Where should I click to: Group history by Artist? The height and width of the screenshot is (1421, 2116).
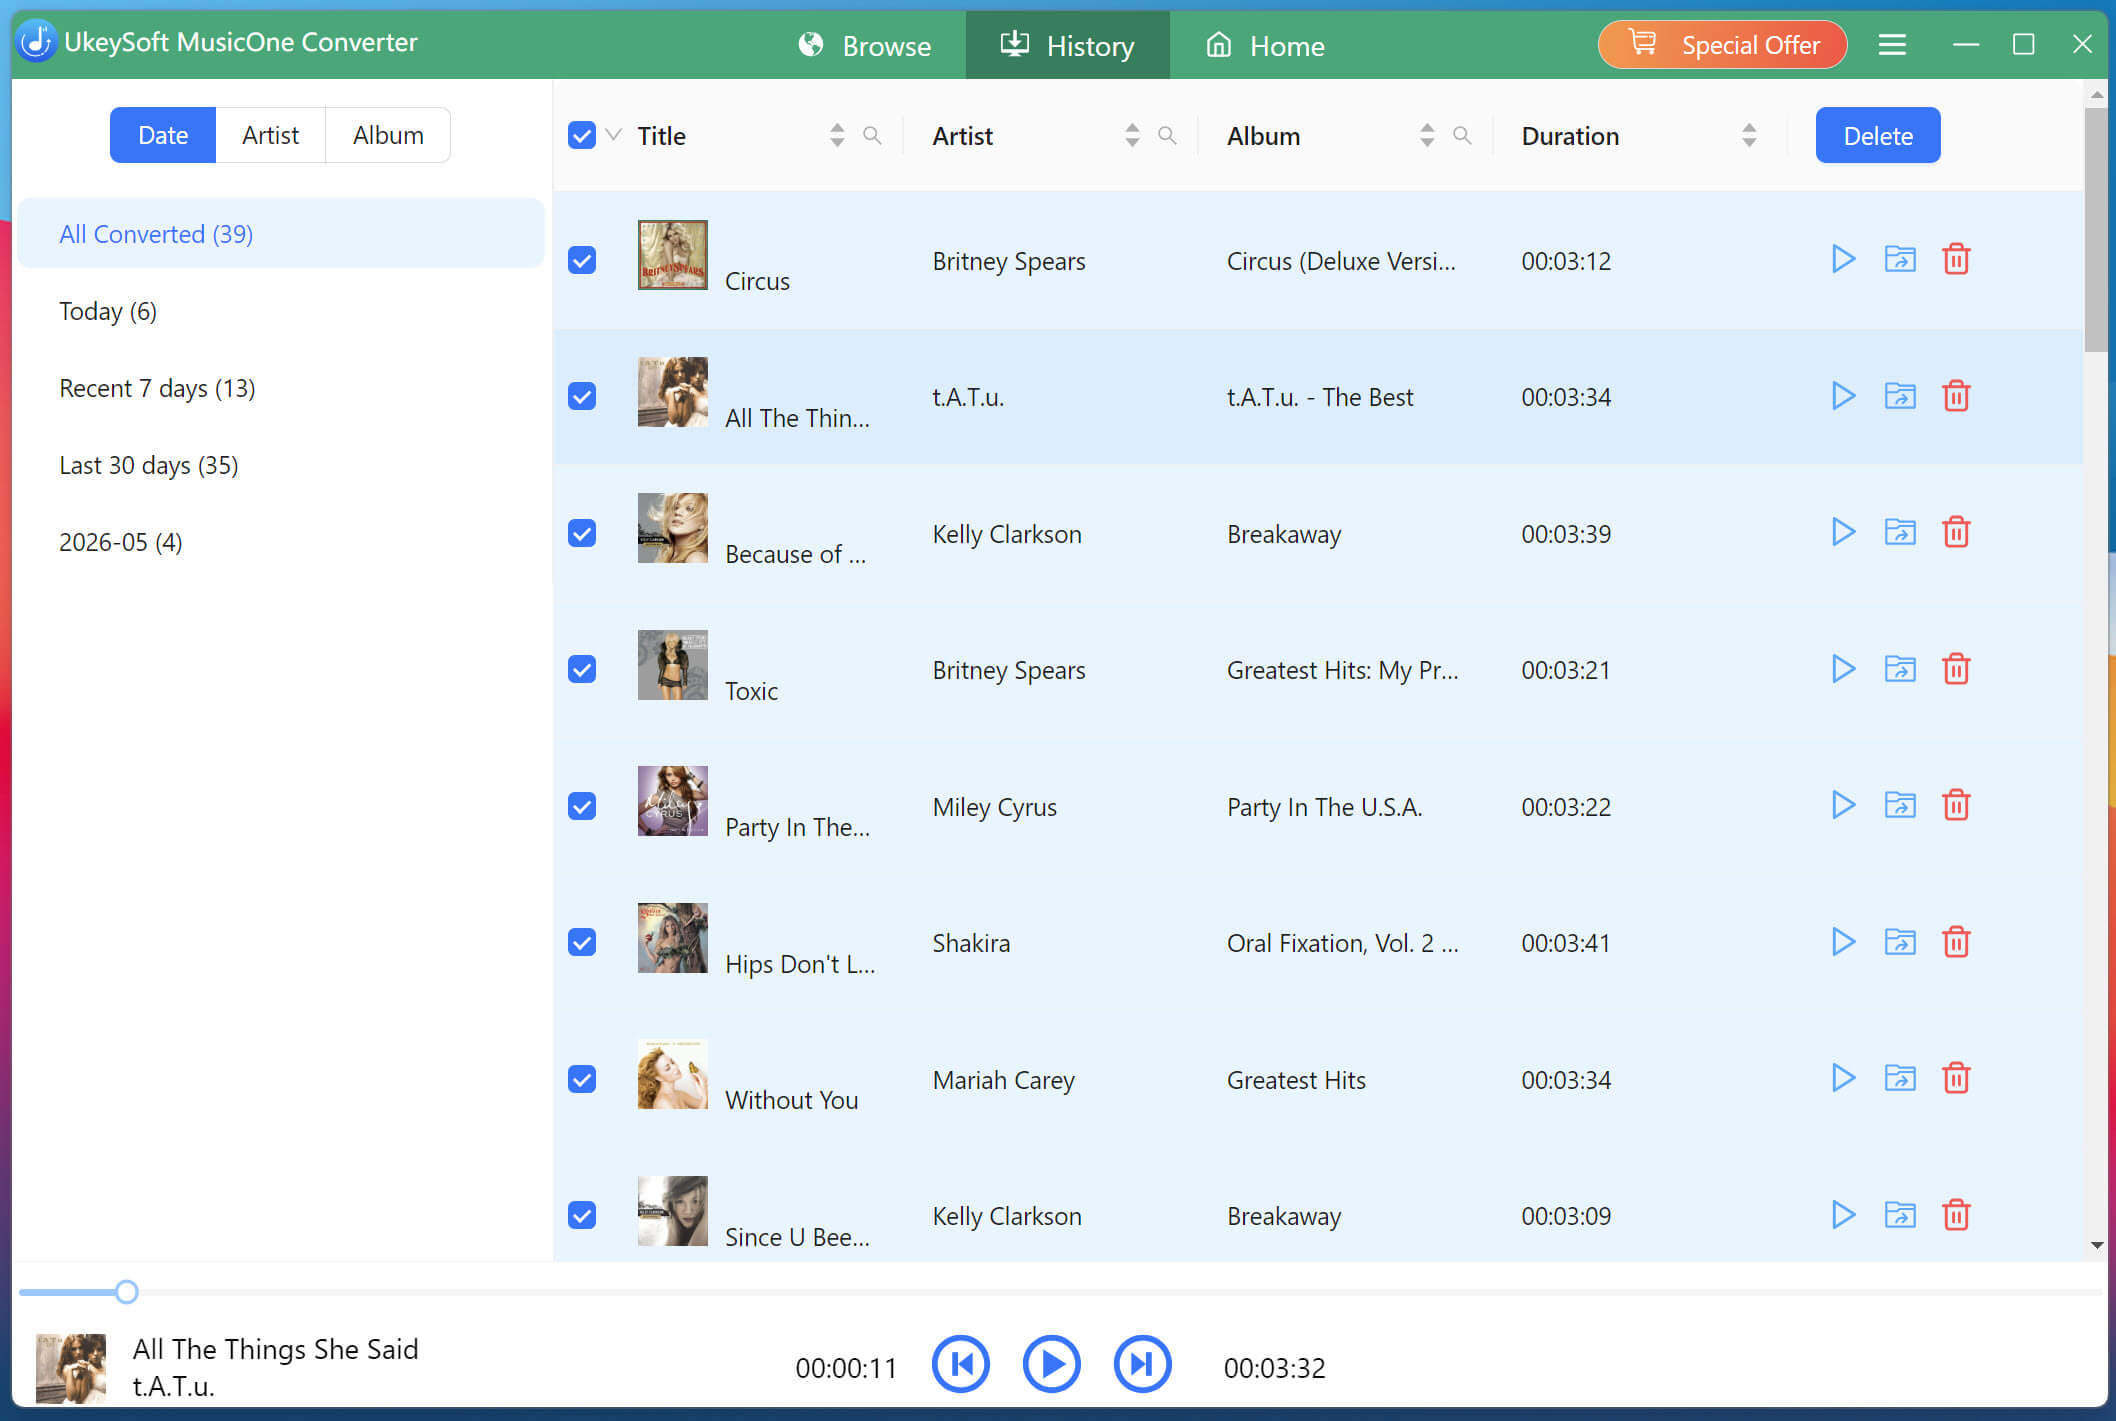click(270, 135)
